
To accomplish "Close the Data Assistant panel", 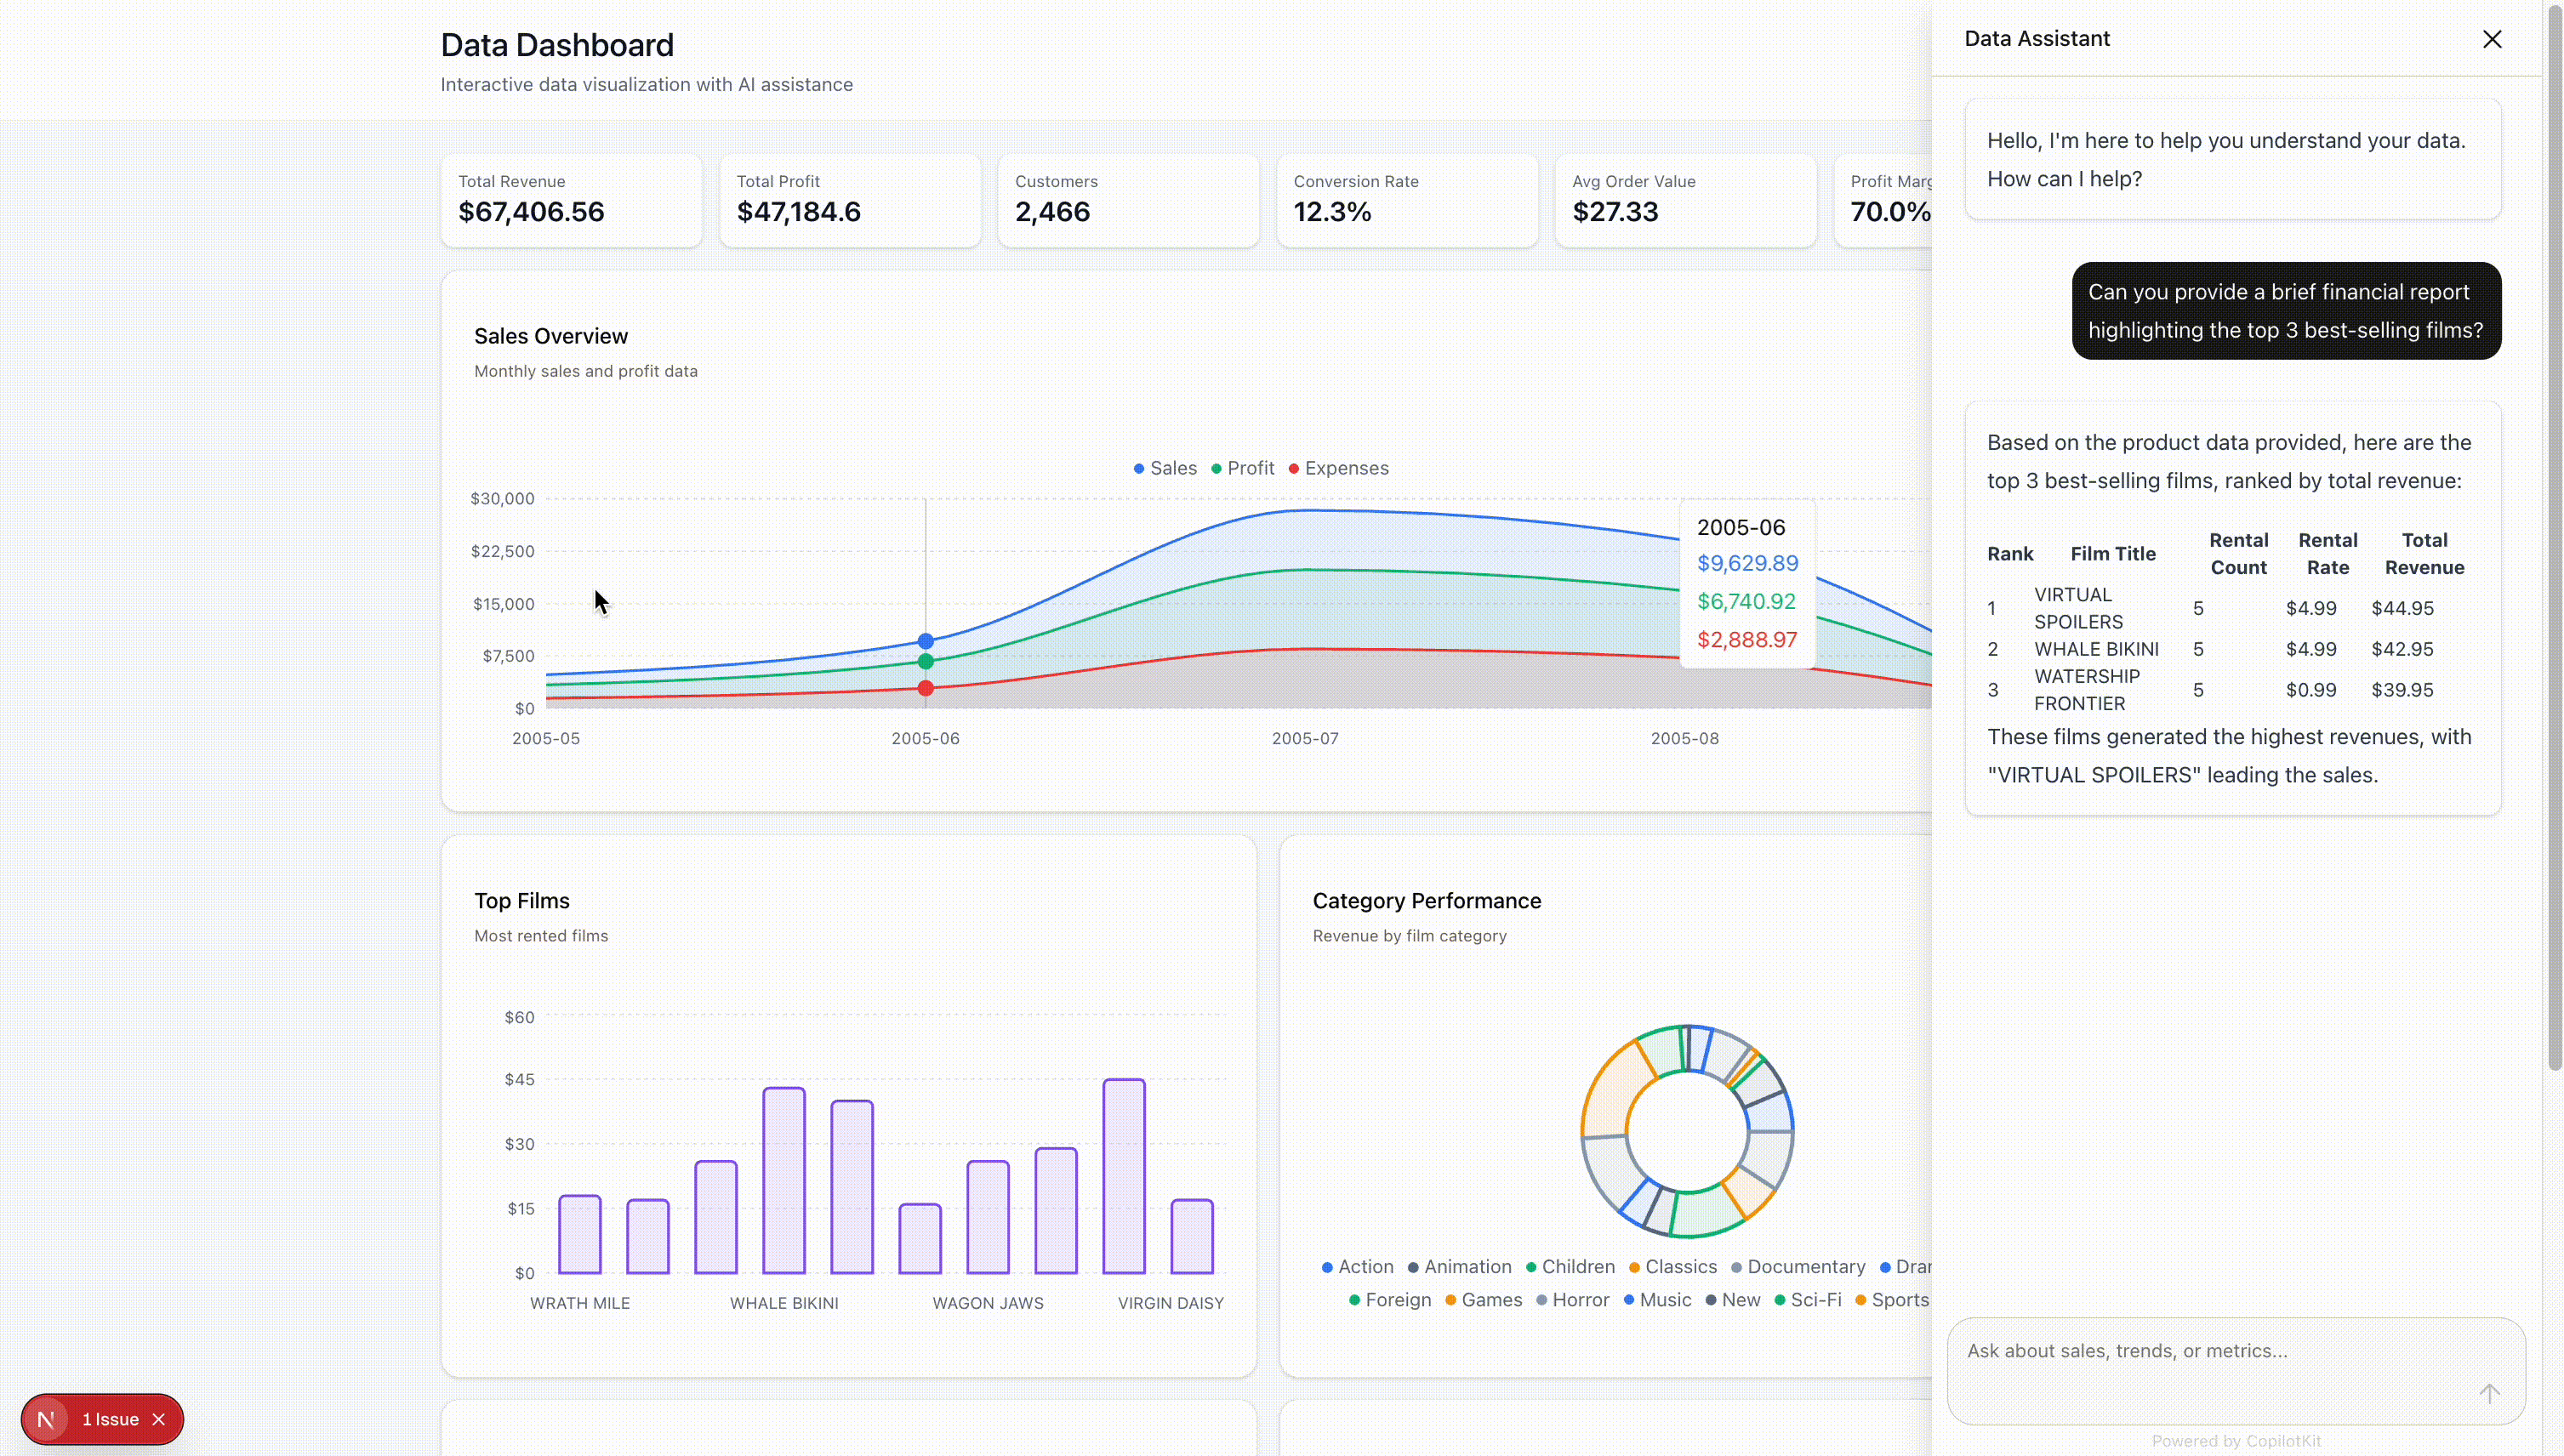I will click(x=2491, y=39).
